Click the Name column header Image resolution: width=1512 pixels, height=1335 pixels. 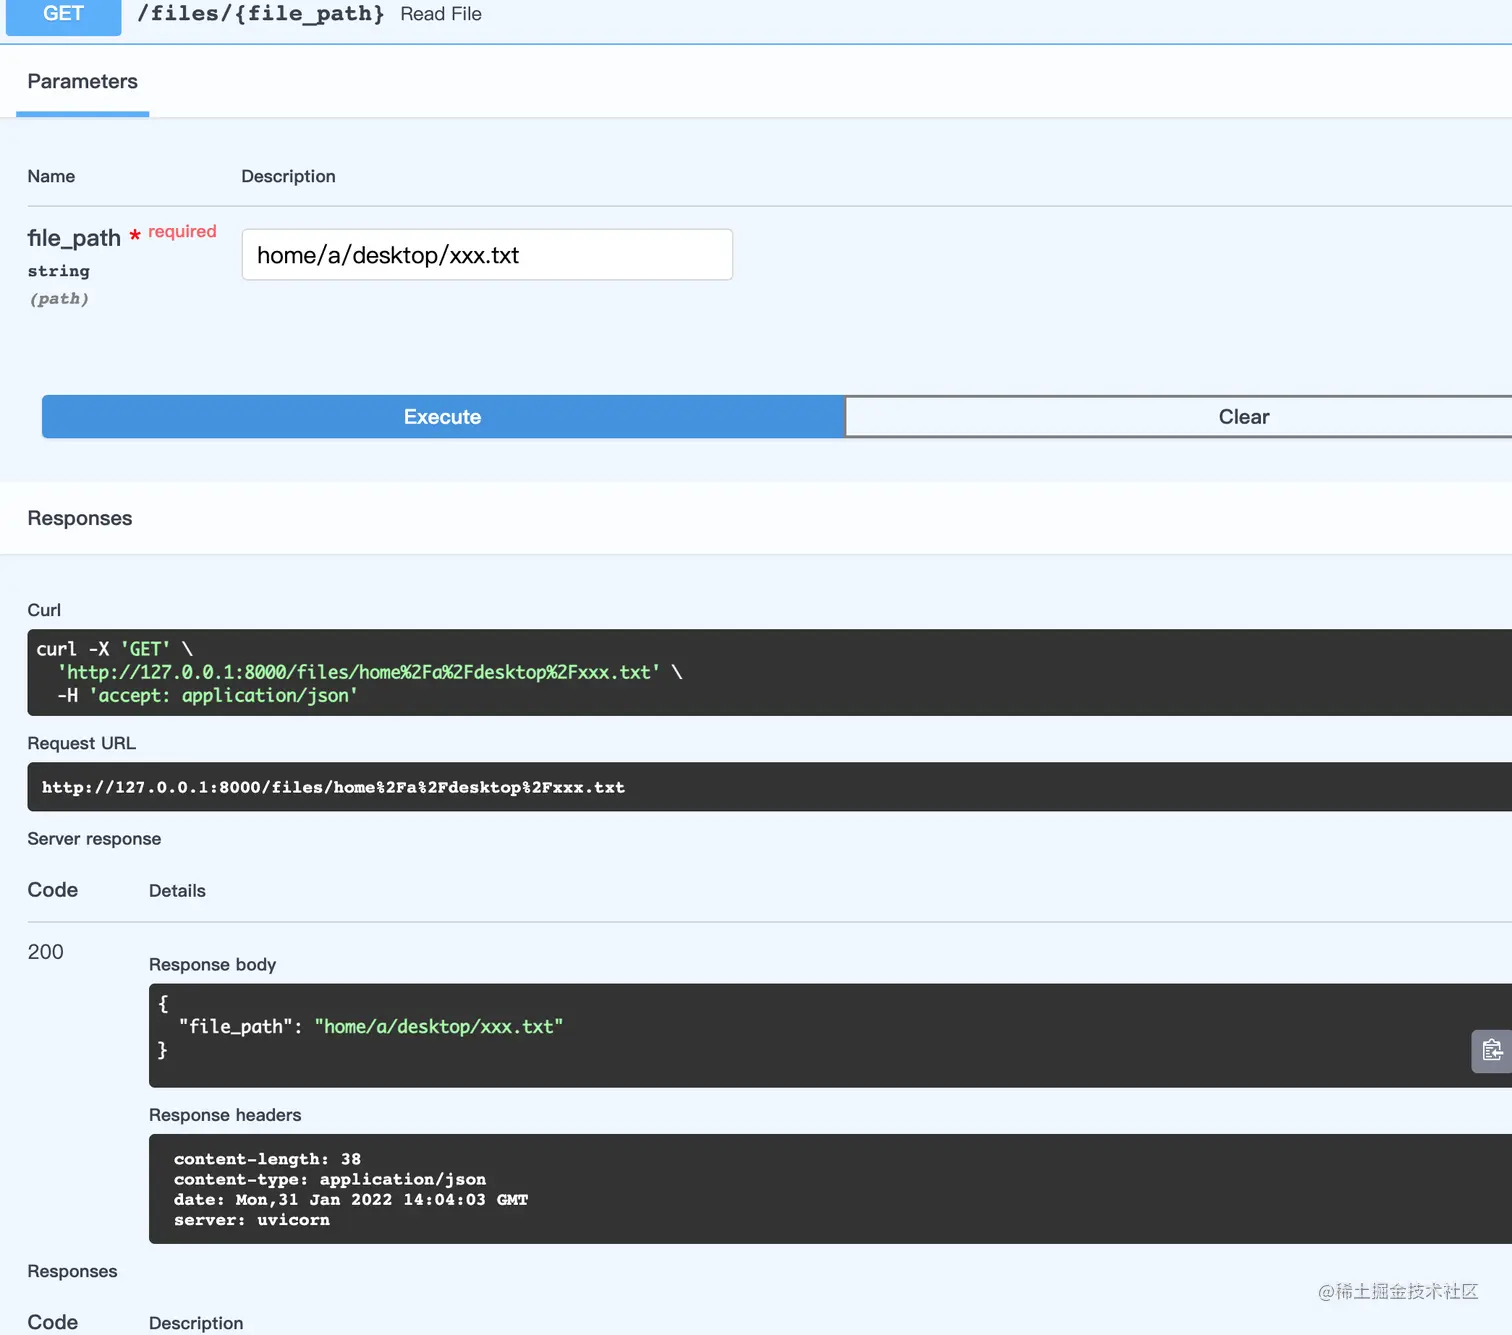(x=51, y=176)
